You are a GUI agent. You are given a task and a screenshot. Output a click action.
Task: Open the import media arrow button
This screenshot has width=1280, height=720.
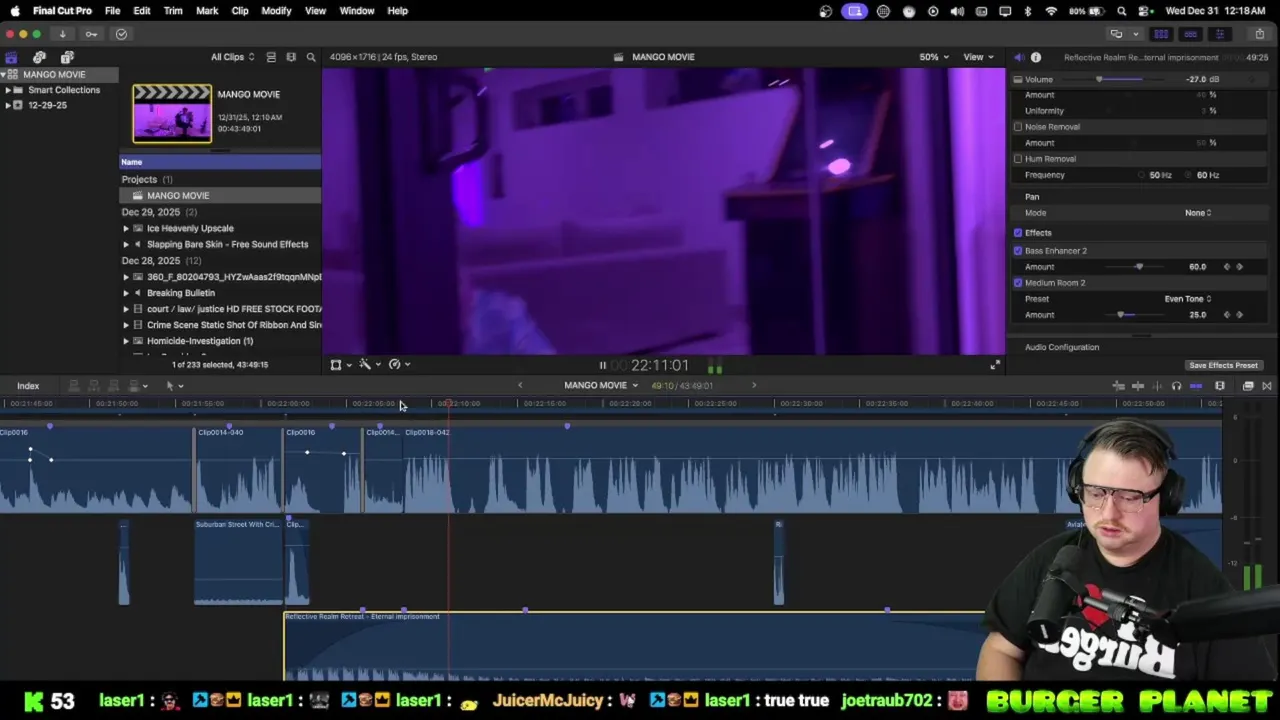coord(62,34)
